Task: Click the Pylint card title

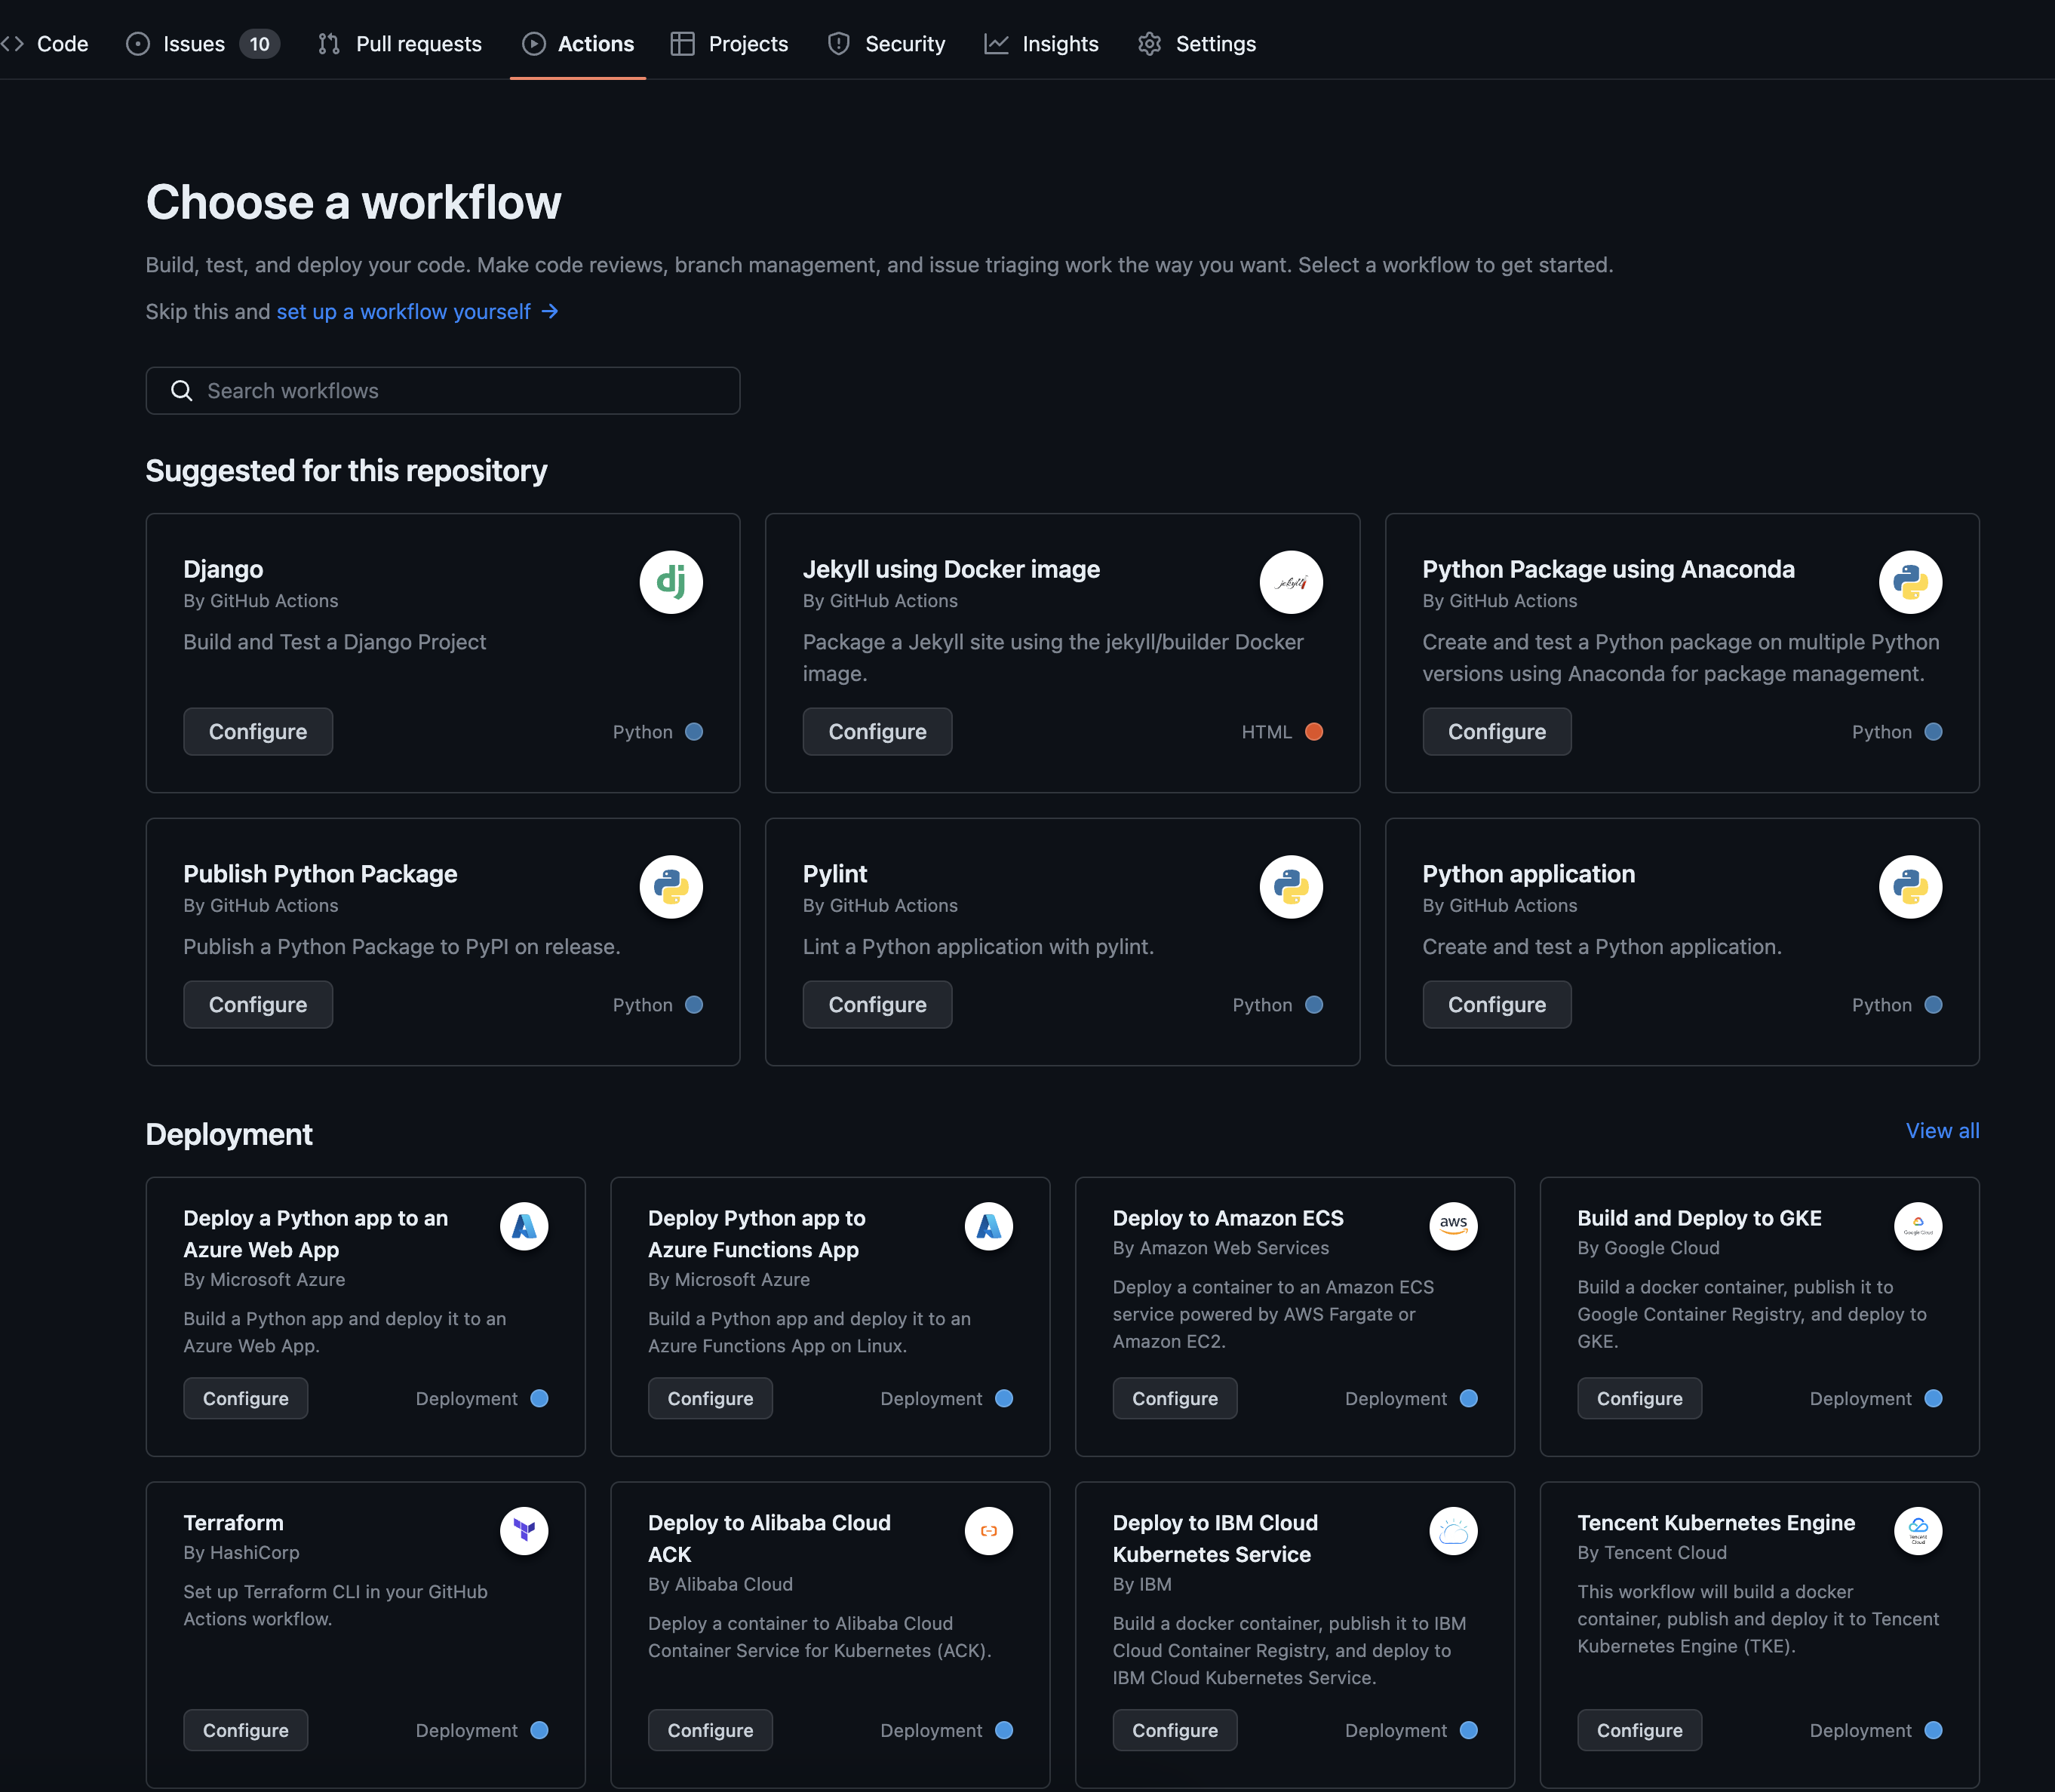Action: [x=835, y=875]
